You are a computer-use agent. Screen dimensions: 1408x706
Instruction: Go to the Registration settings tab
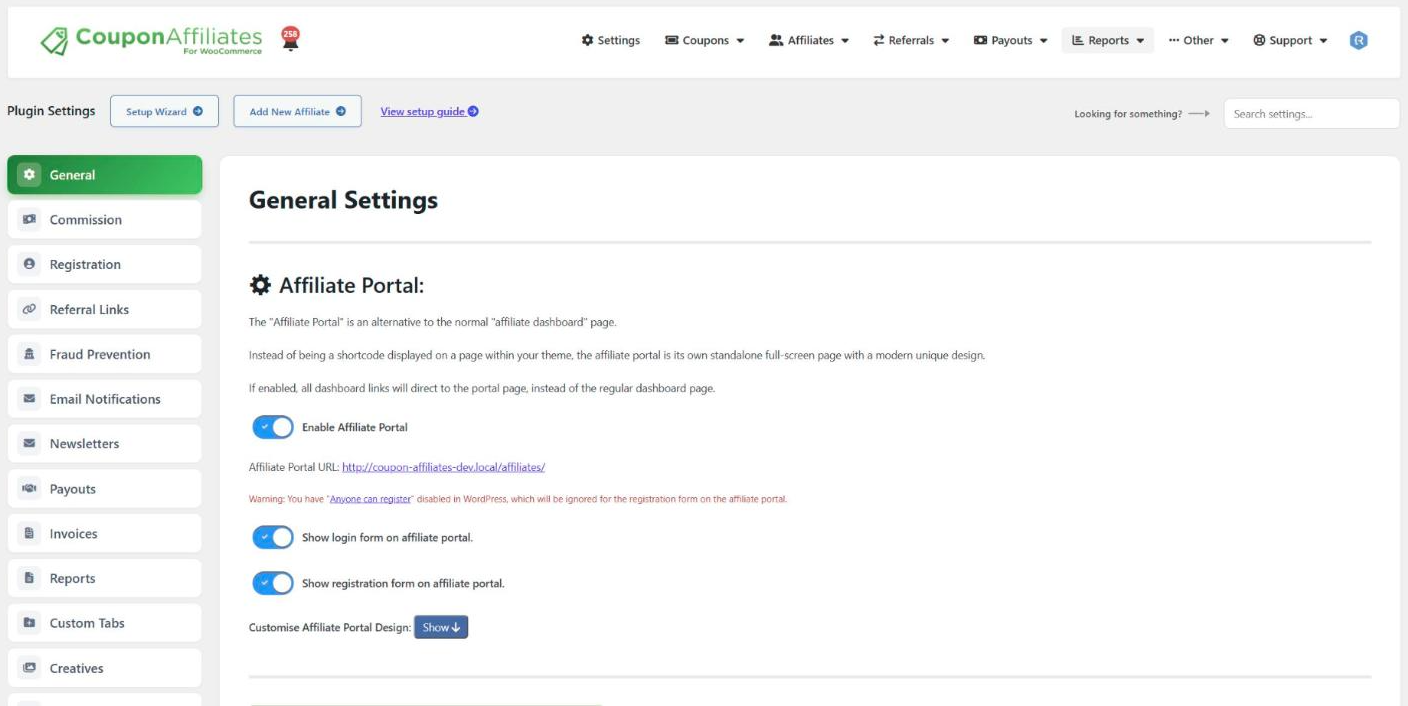(105, 264)
